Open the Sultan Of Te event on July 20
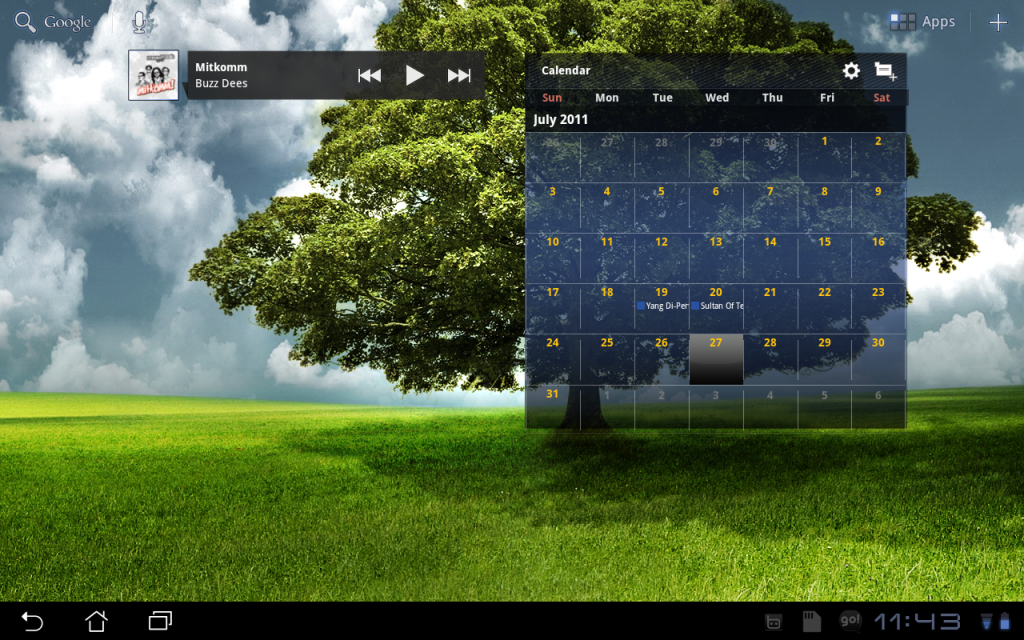Screen dimensions: 1024x640 click(716, 305)
